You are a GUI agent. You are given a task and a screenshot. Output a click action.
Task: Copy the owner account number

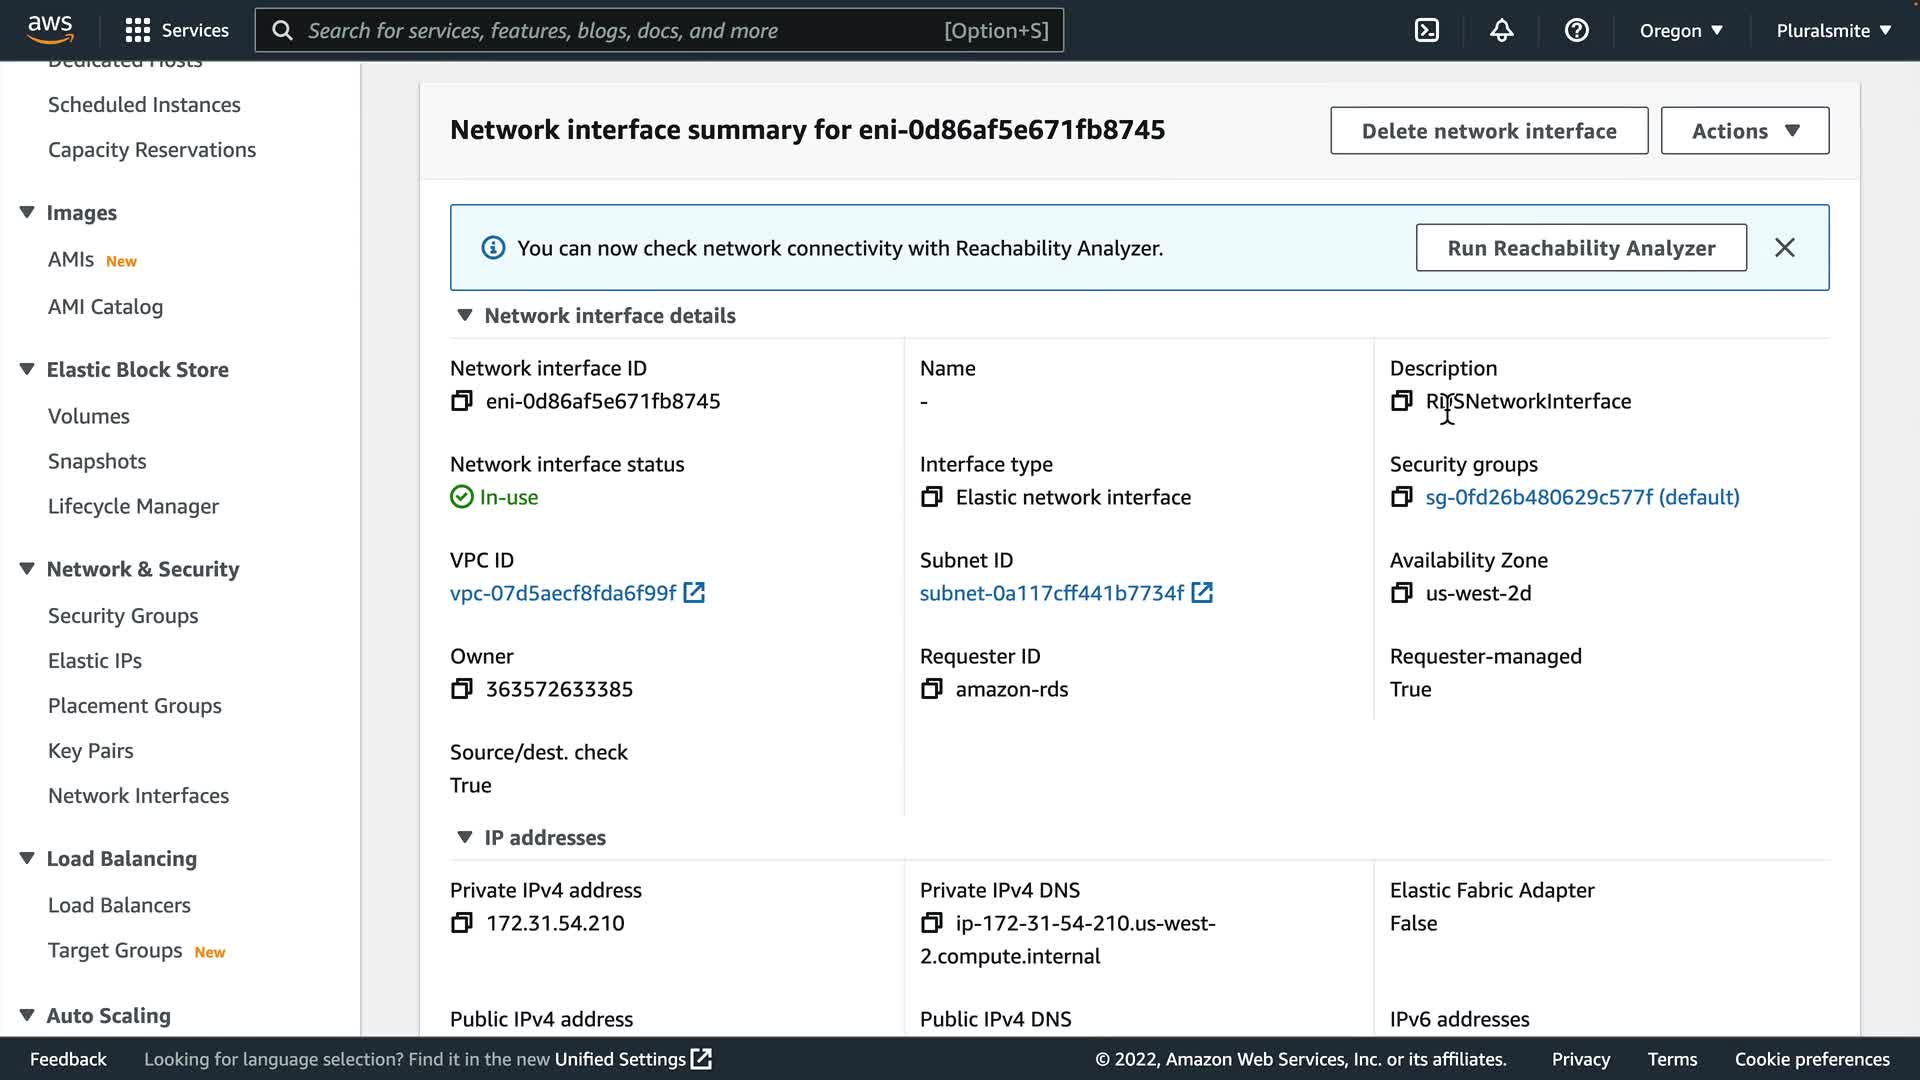(461, 689)
